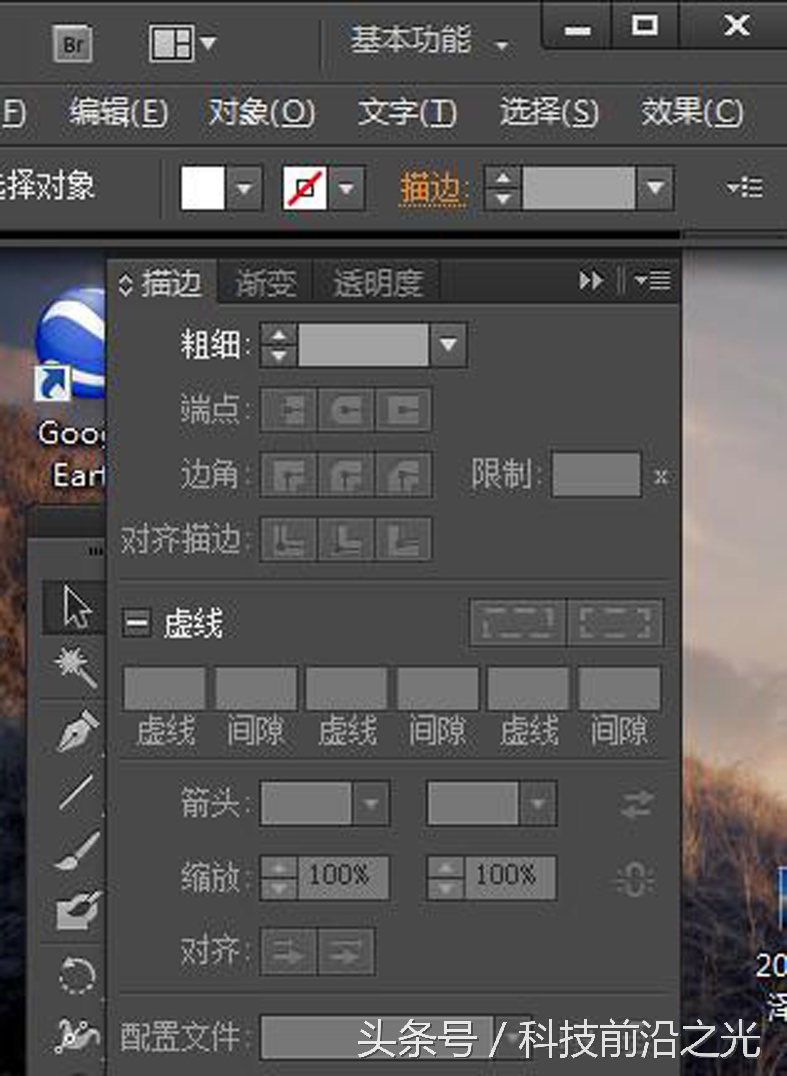Click the 限制 miter limit field
The image size is (787, 1076).
596,474
